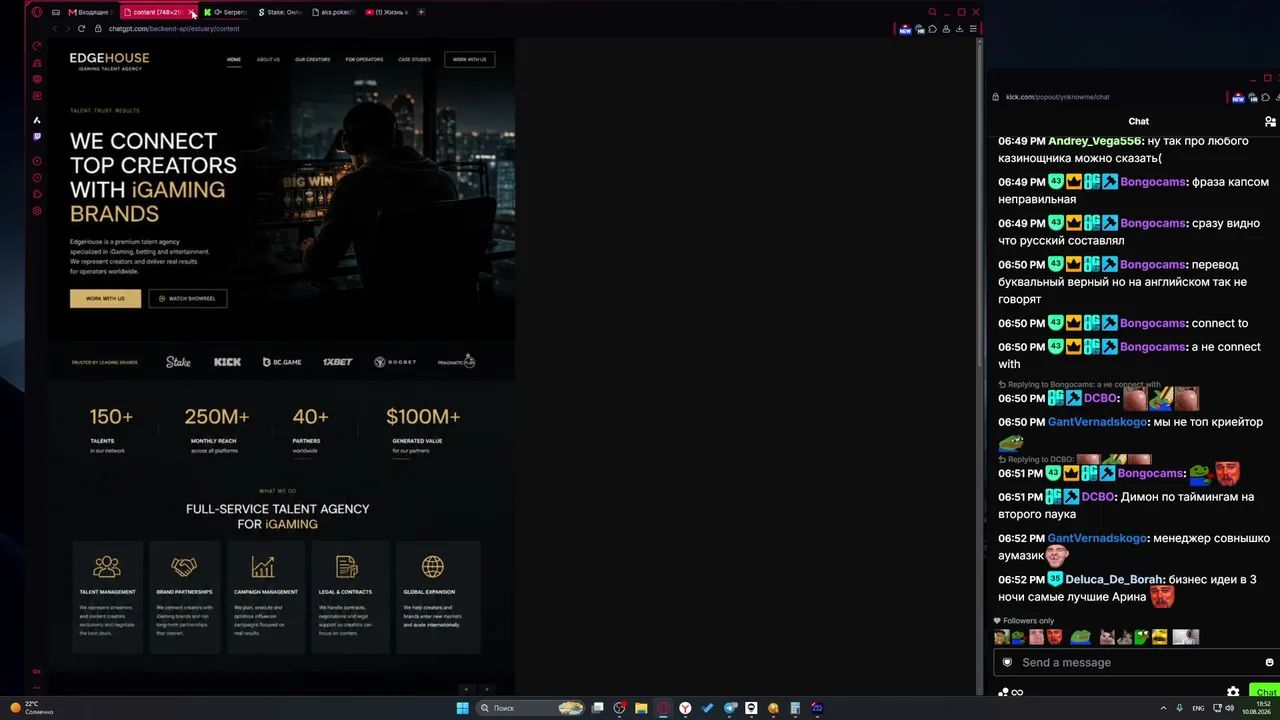1280x720 pixels.
Task: Click the BC.GAME brand logo
Action: [282, 362]
